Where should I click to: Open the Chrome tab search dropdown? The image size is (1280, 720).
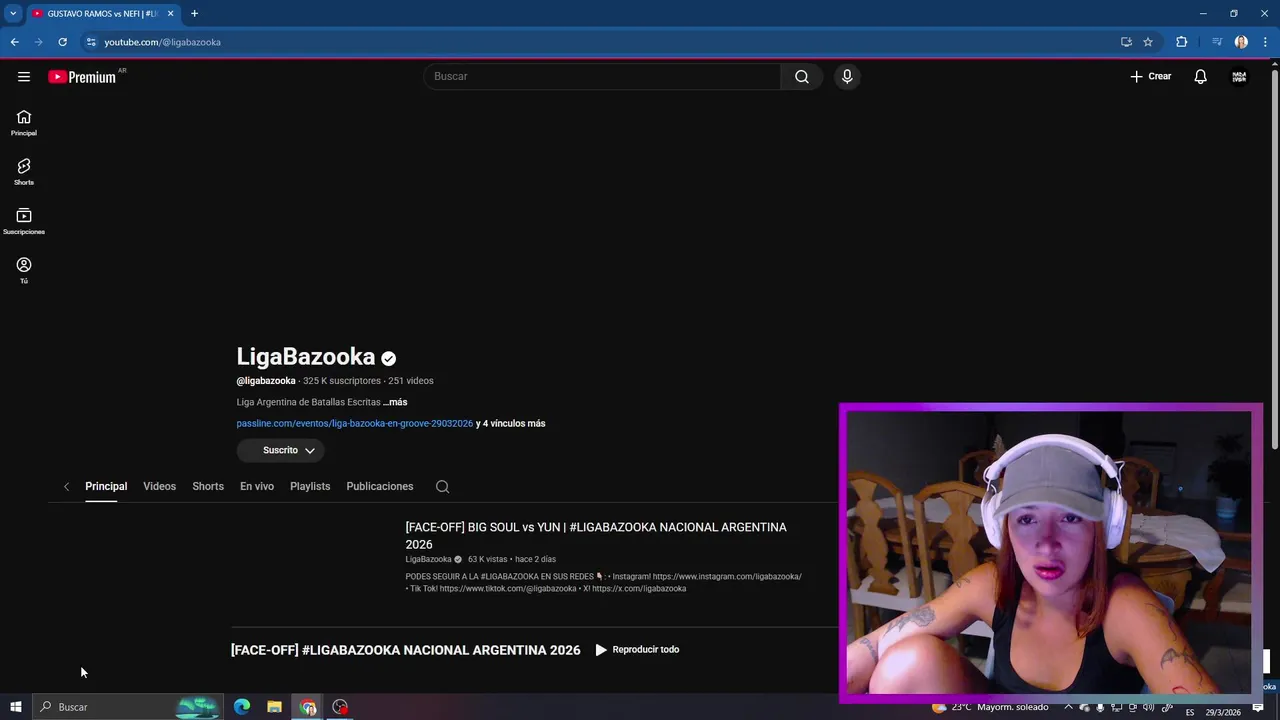[13, 13]
